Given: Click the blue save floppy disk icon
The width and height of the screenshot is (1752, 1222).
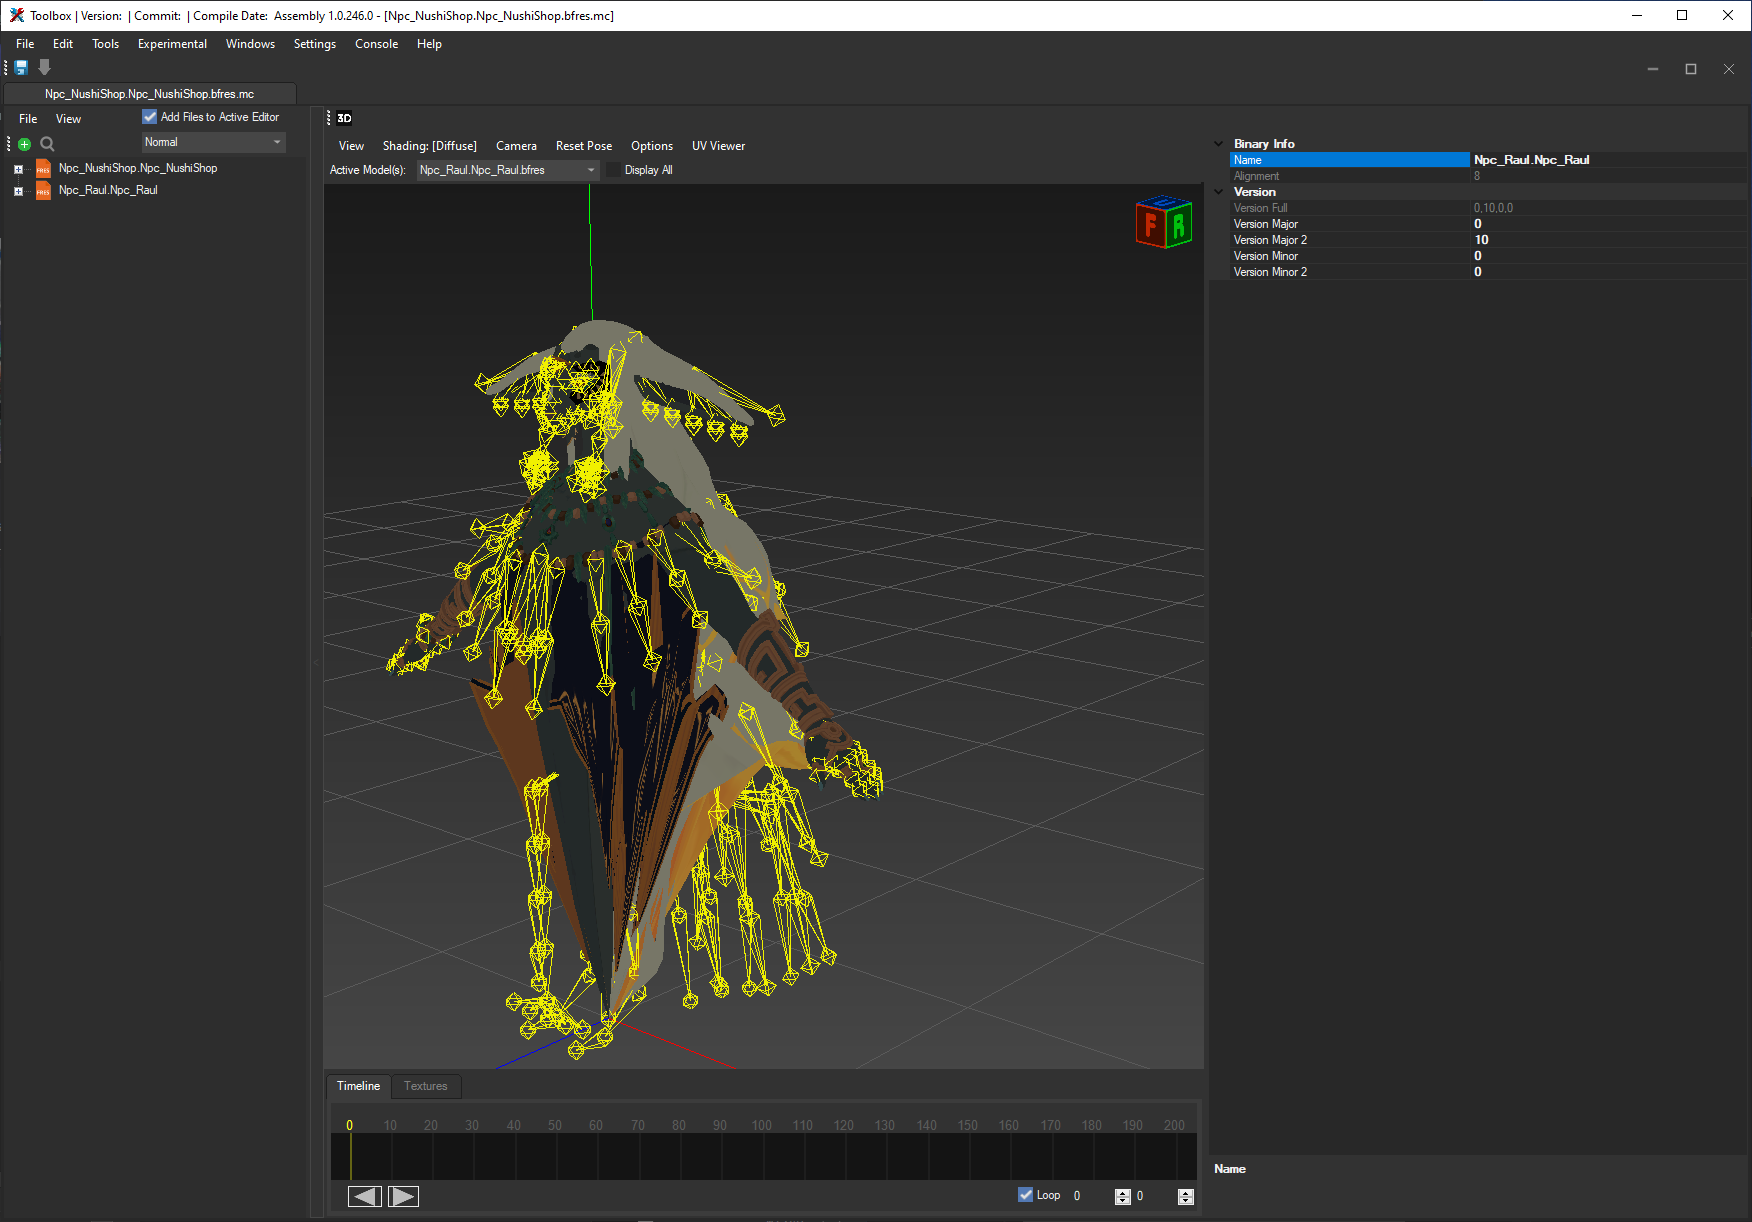Looking at the screenshot, I should coord(21,67).
